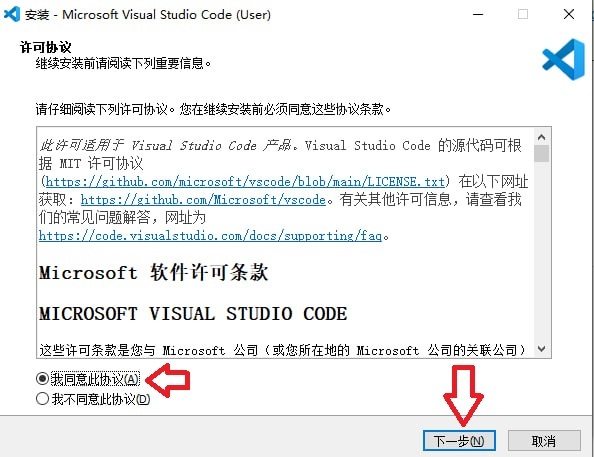Open the LICENSE.txt GitHub link
594x457 pixels.
coord(245,182)
